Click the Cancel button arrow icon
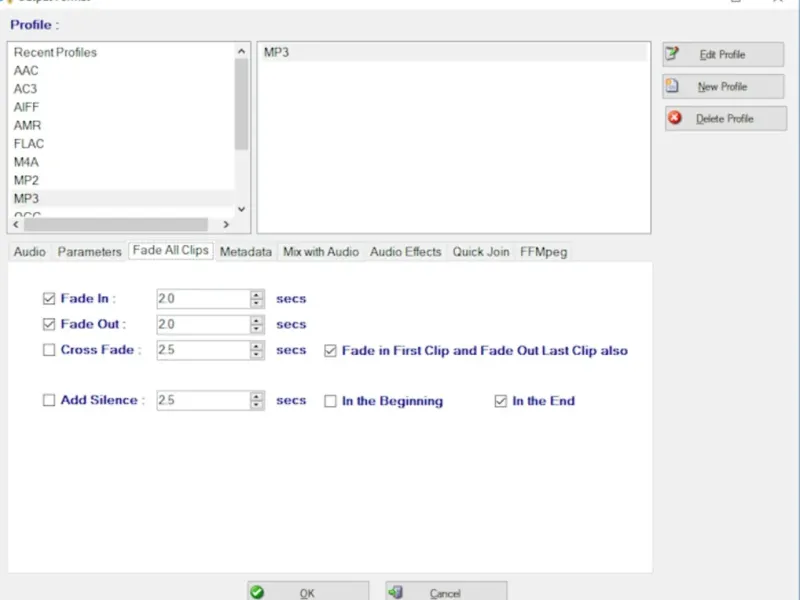Viewport: 800px width, 600px height. tap(395, 592)
